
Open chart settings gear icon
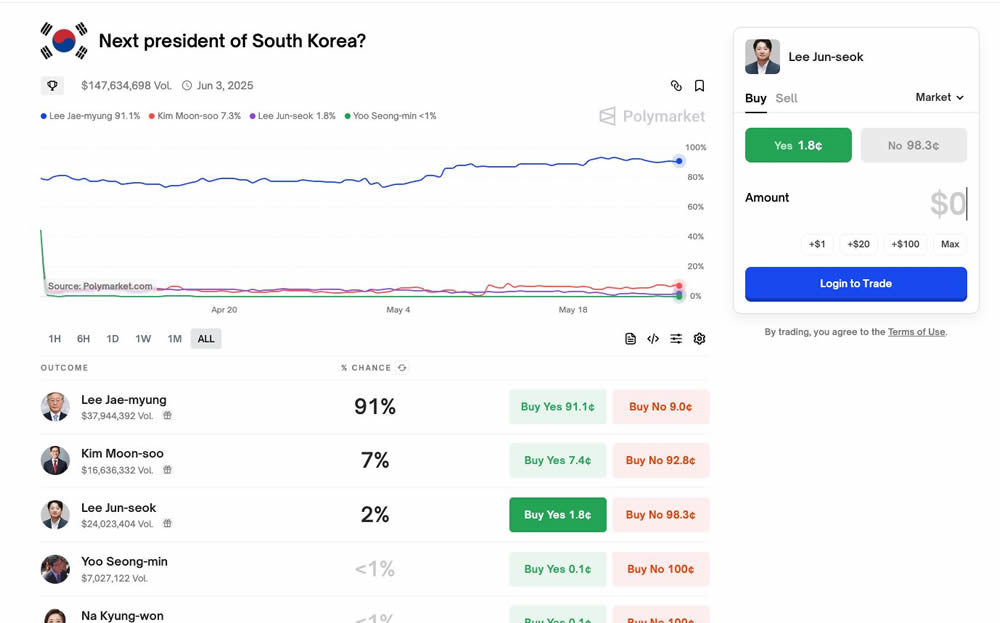tap(699, 339)
